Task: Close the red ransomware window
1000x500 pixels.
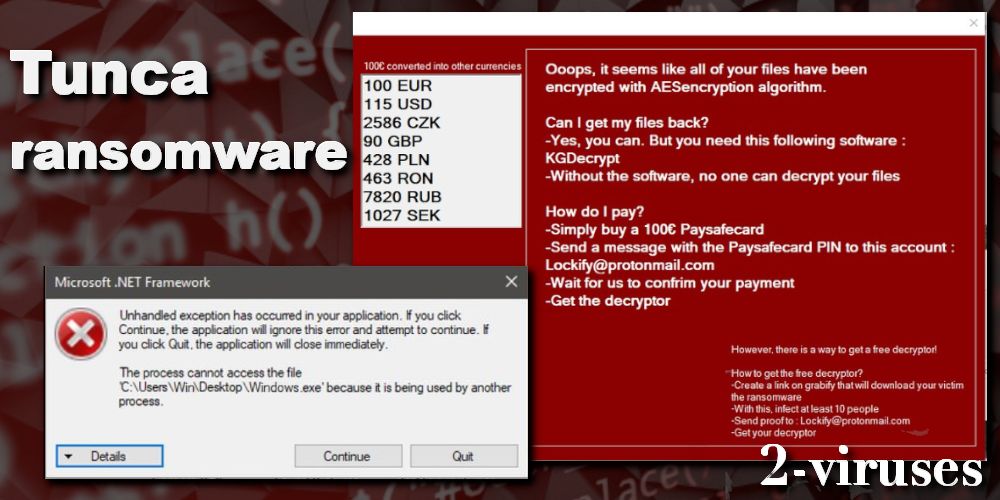Action: (973, 24)
